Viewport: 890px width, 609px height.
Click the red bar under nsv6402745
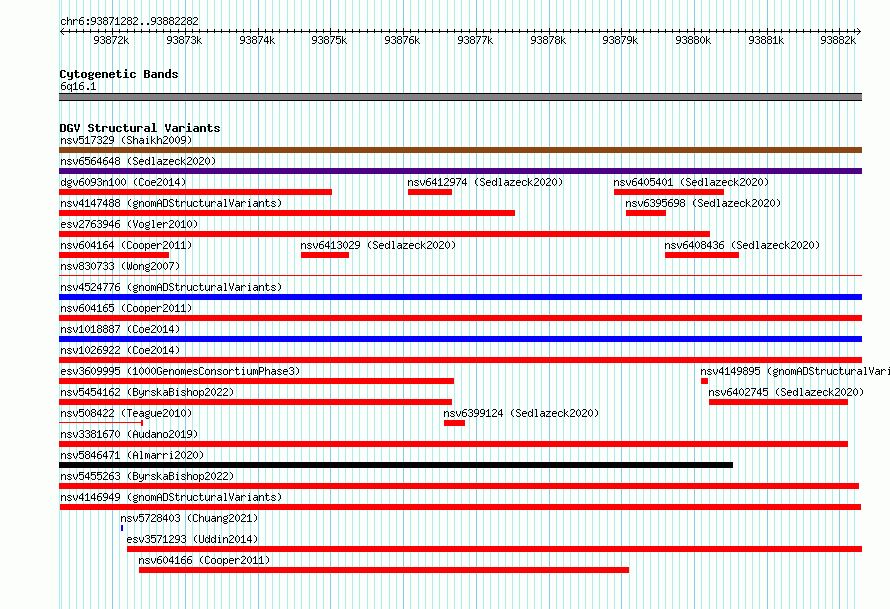[778, 402]
